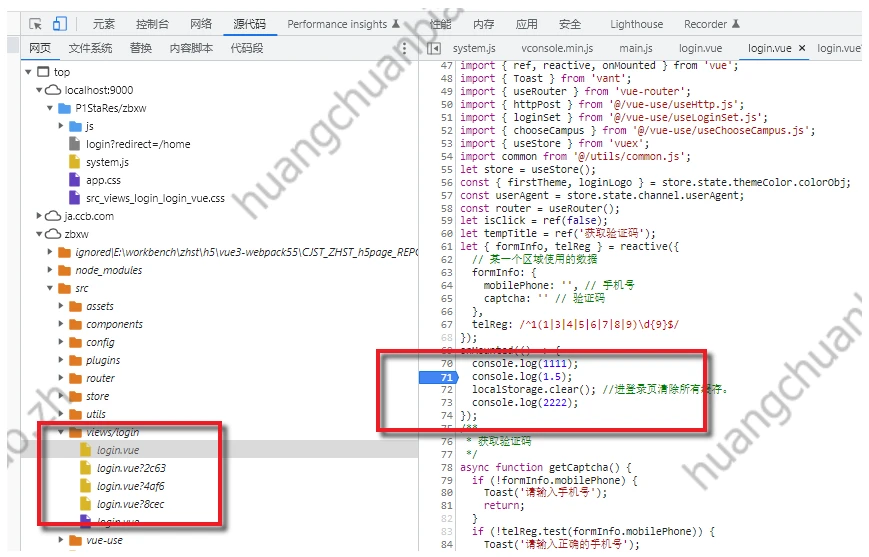
Task: Open login.vue?8cec in the tree
Action: 131,504
